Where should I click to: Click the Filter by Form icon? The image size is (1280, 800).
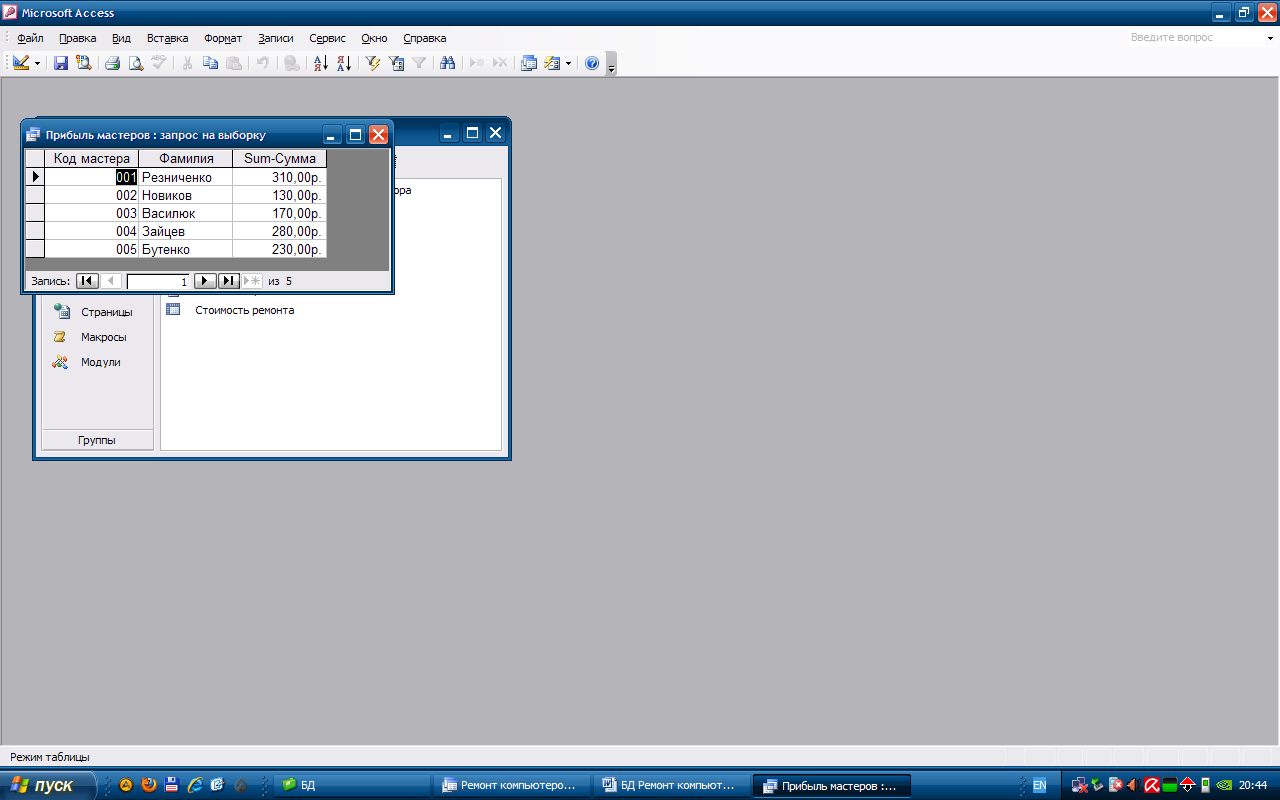point(397,63)
